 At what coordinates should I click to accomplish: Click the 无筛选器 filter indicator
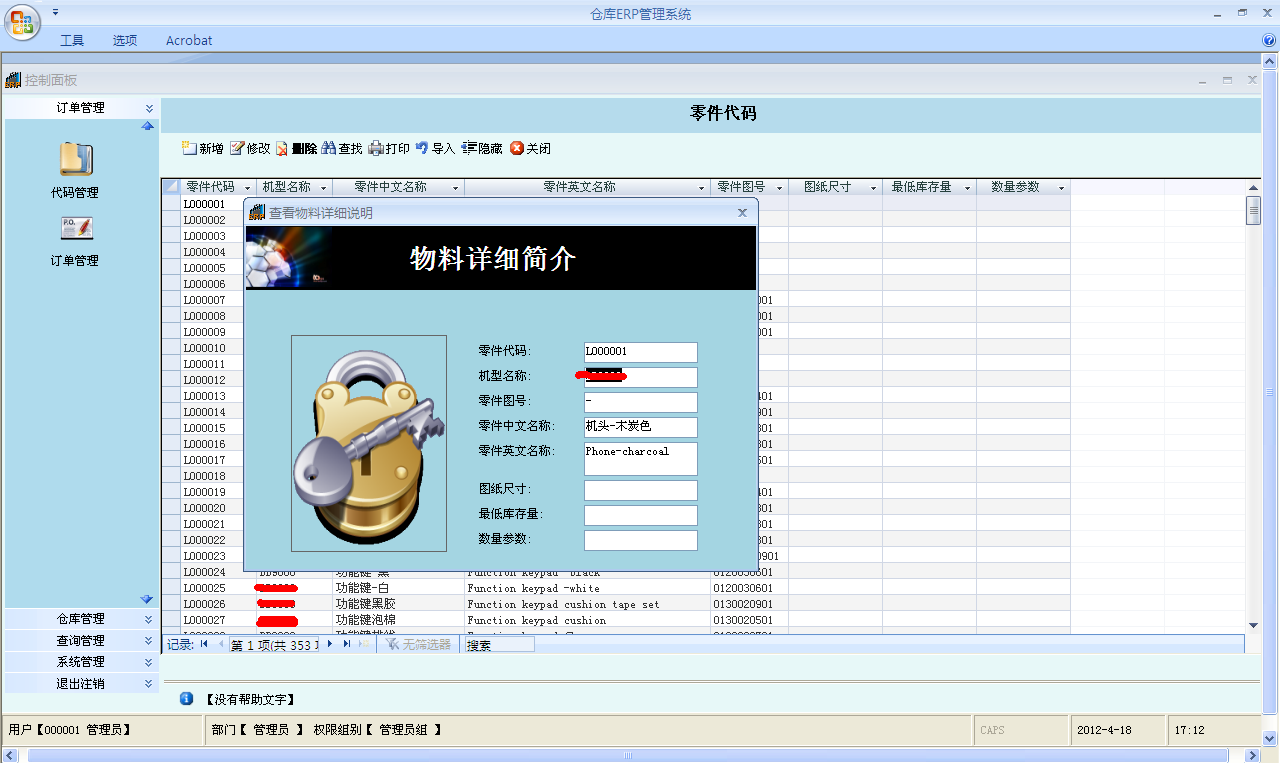point(418,645)
